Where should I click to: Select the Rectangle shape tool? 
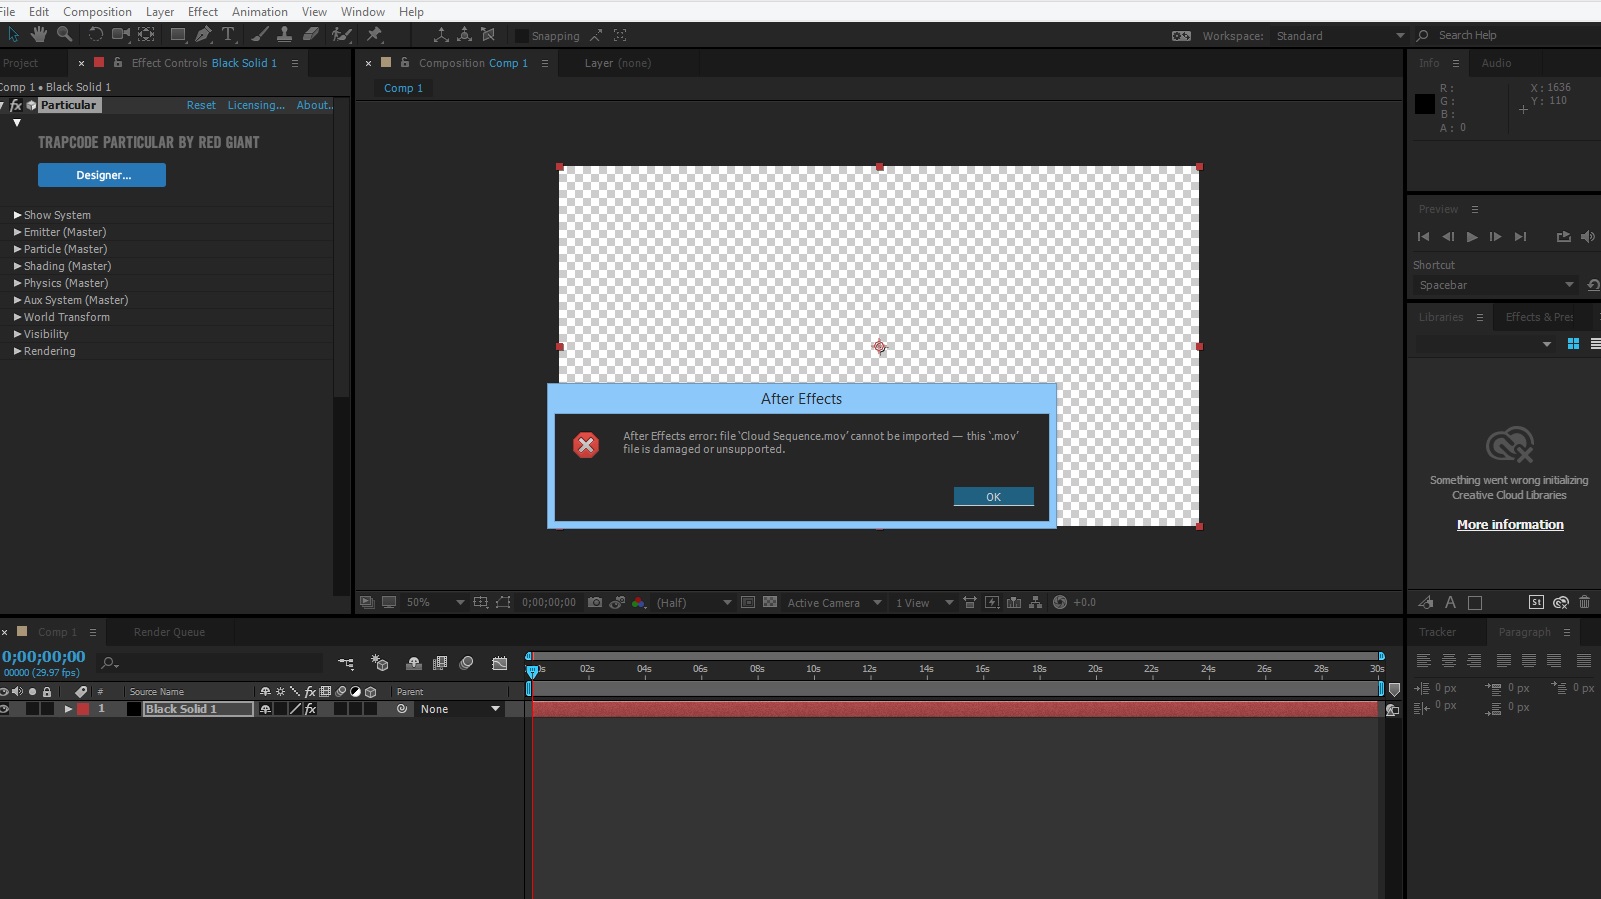coord(178,35)
